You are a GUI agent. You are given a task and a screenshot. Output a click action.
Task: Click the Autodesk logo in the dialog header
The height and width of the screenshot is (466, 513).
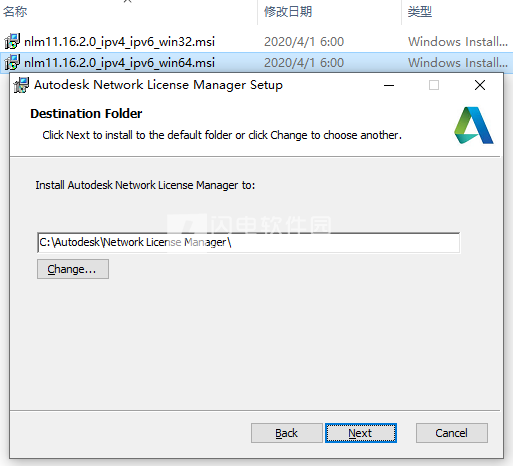tap(474, 125)
